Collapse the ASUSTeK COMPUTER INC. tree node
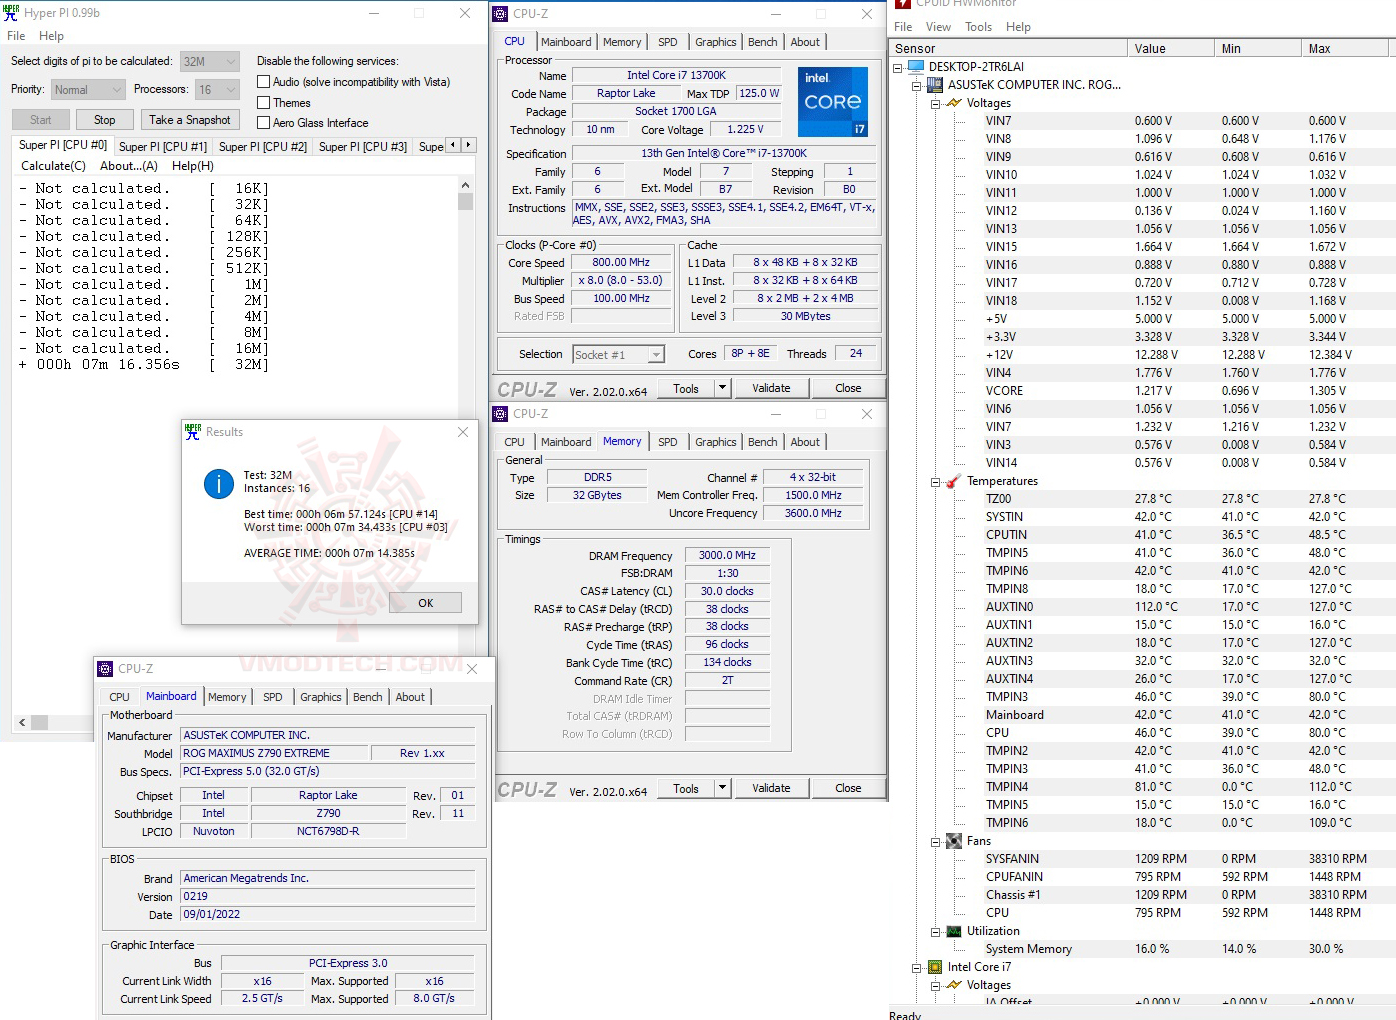 (x=916, y=86)
